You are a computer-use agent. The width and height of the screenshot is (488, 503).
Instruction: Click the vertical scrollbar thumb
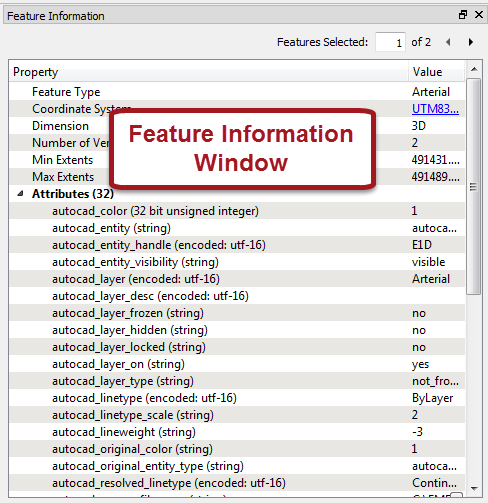click(474, 187)
